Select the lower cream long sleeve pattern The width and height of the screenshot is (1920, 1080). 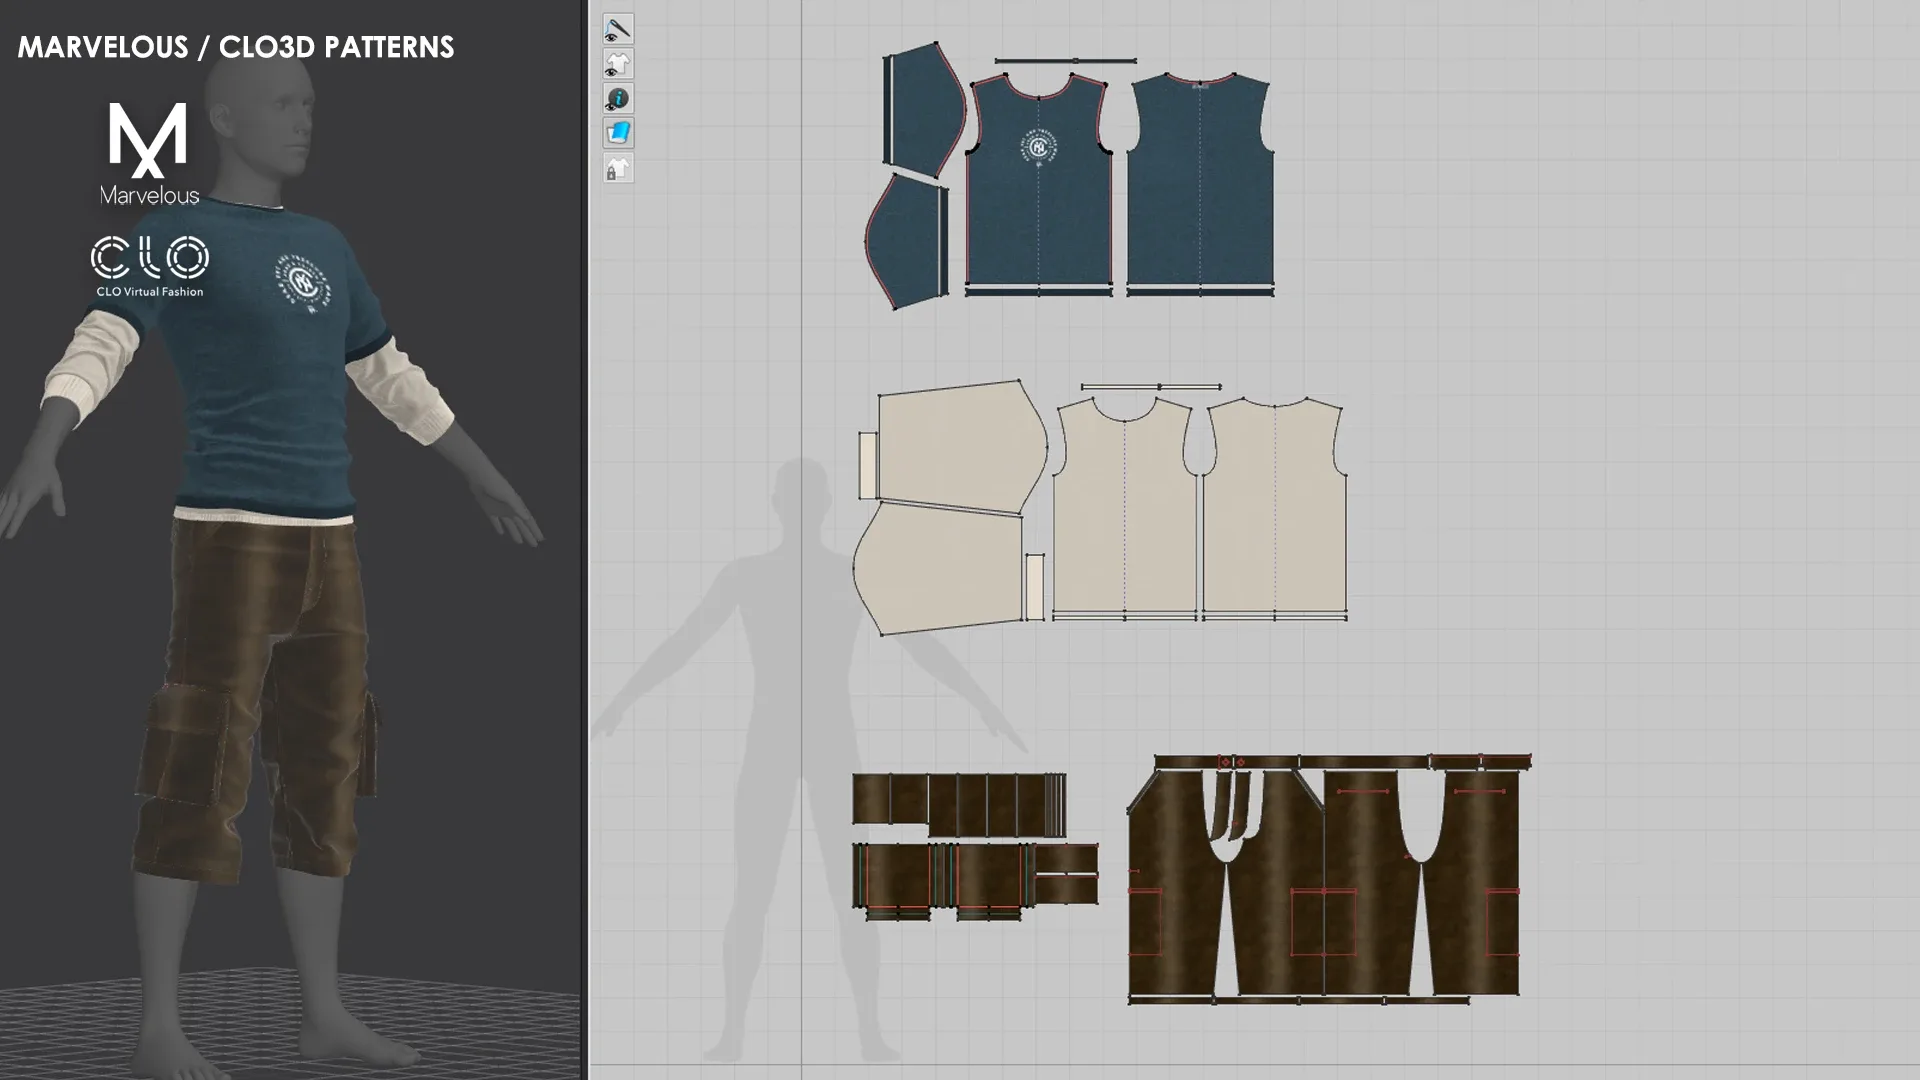pos(938,568)
